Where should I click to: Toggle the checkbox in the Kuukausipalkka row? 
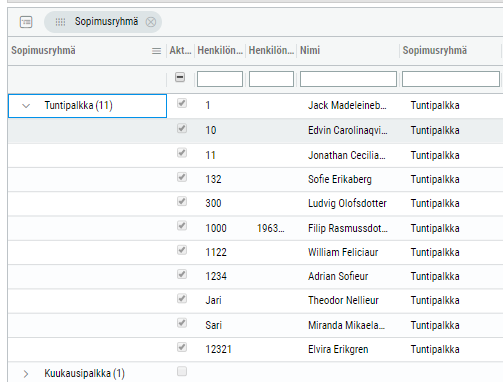tap(182, 371)
